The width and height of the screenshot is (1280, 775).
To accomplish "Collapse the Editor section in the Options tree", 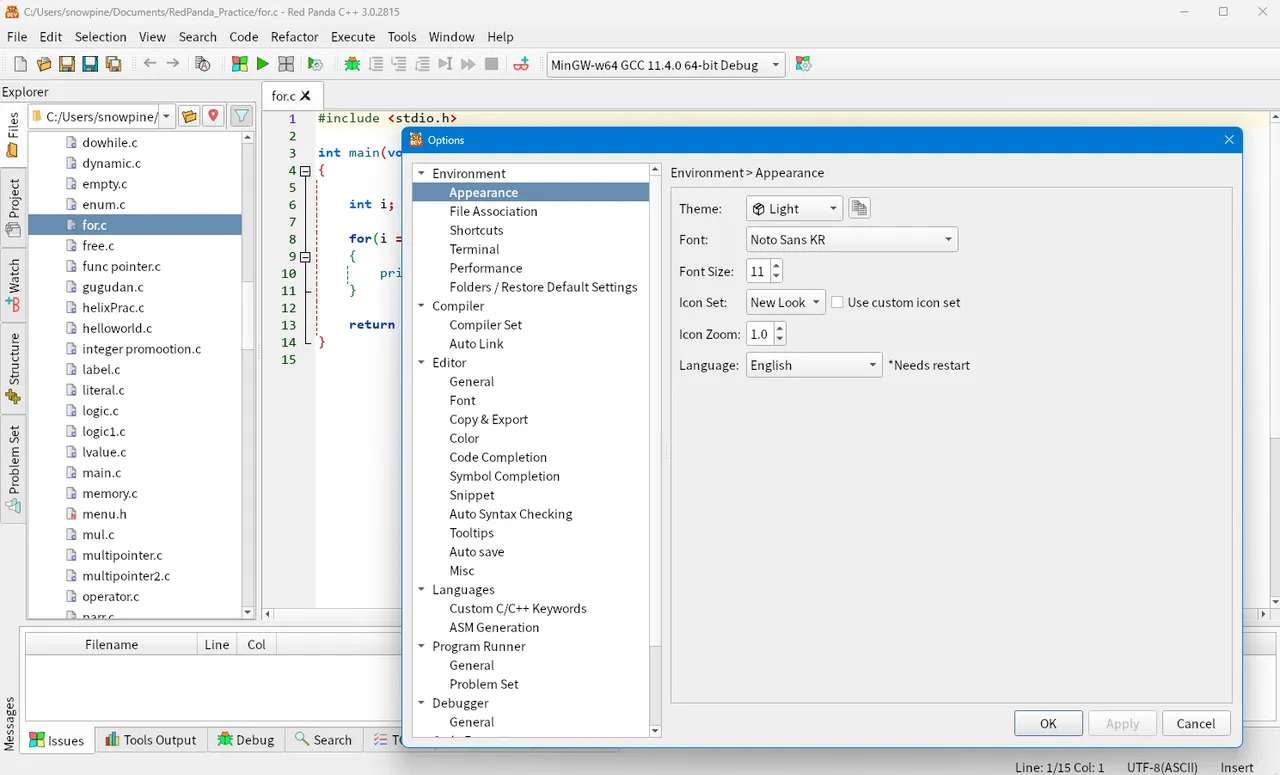I will (x=421, y=362).
